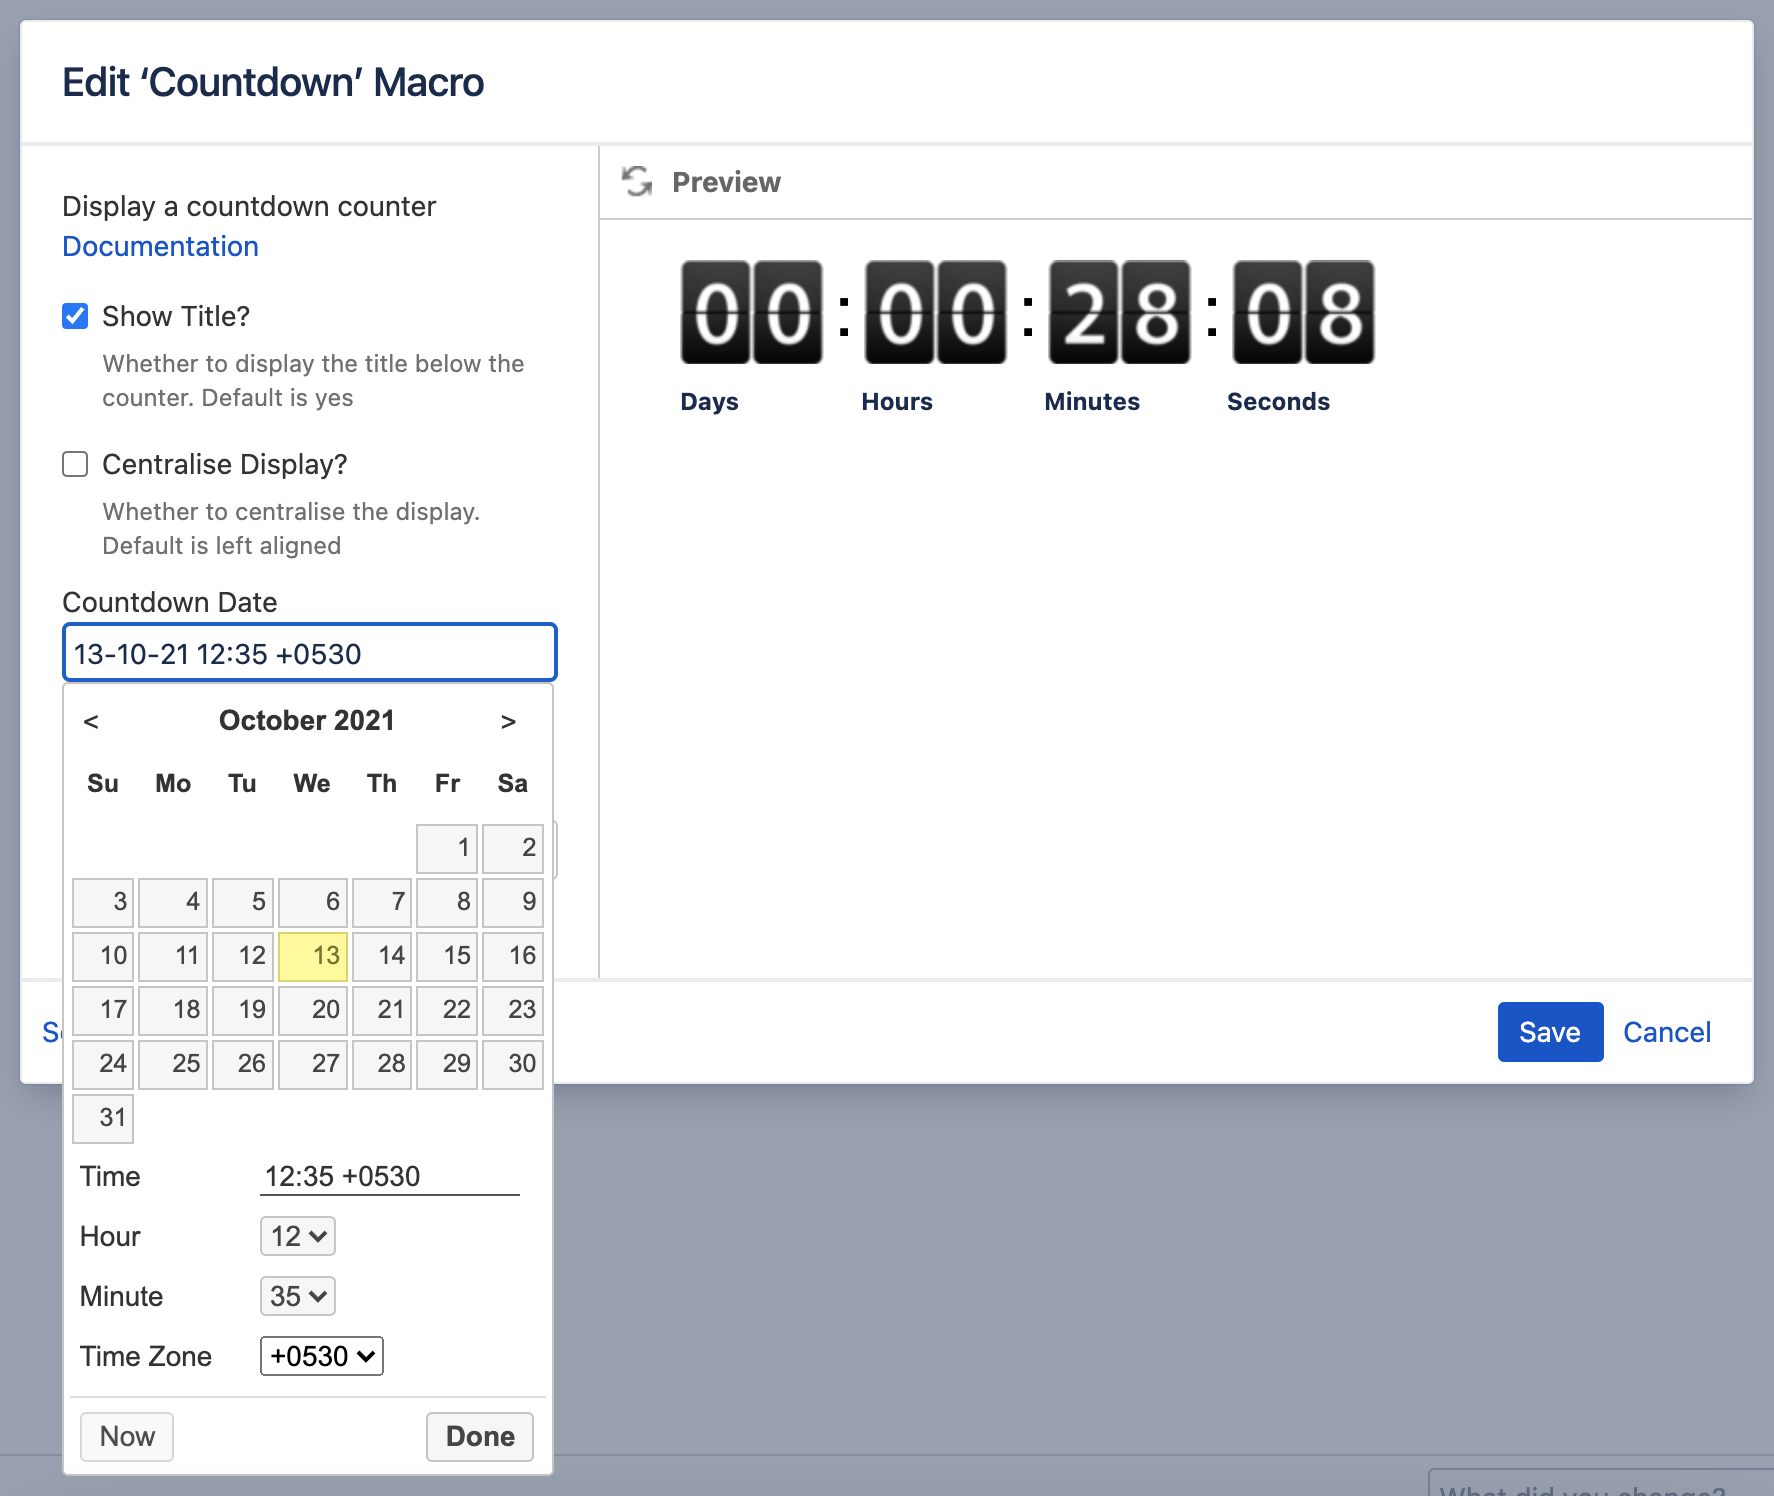This screenshot has width=1774, height=1496.
Task: Open the Minute dropdown
Action: click(296, 1296)
